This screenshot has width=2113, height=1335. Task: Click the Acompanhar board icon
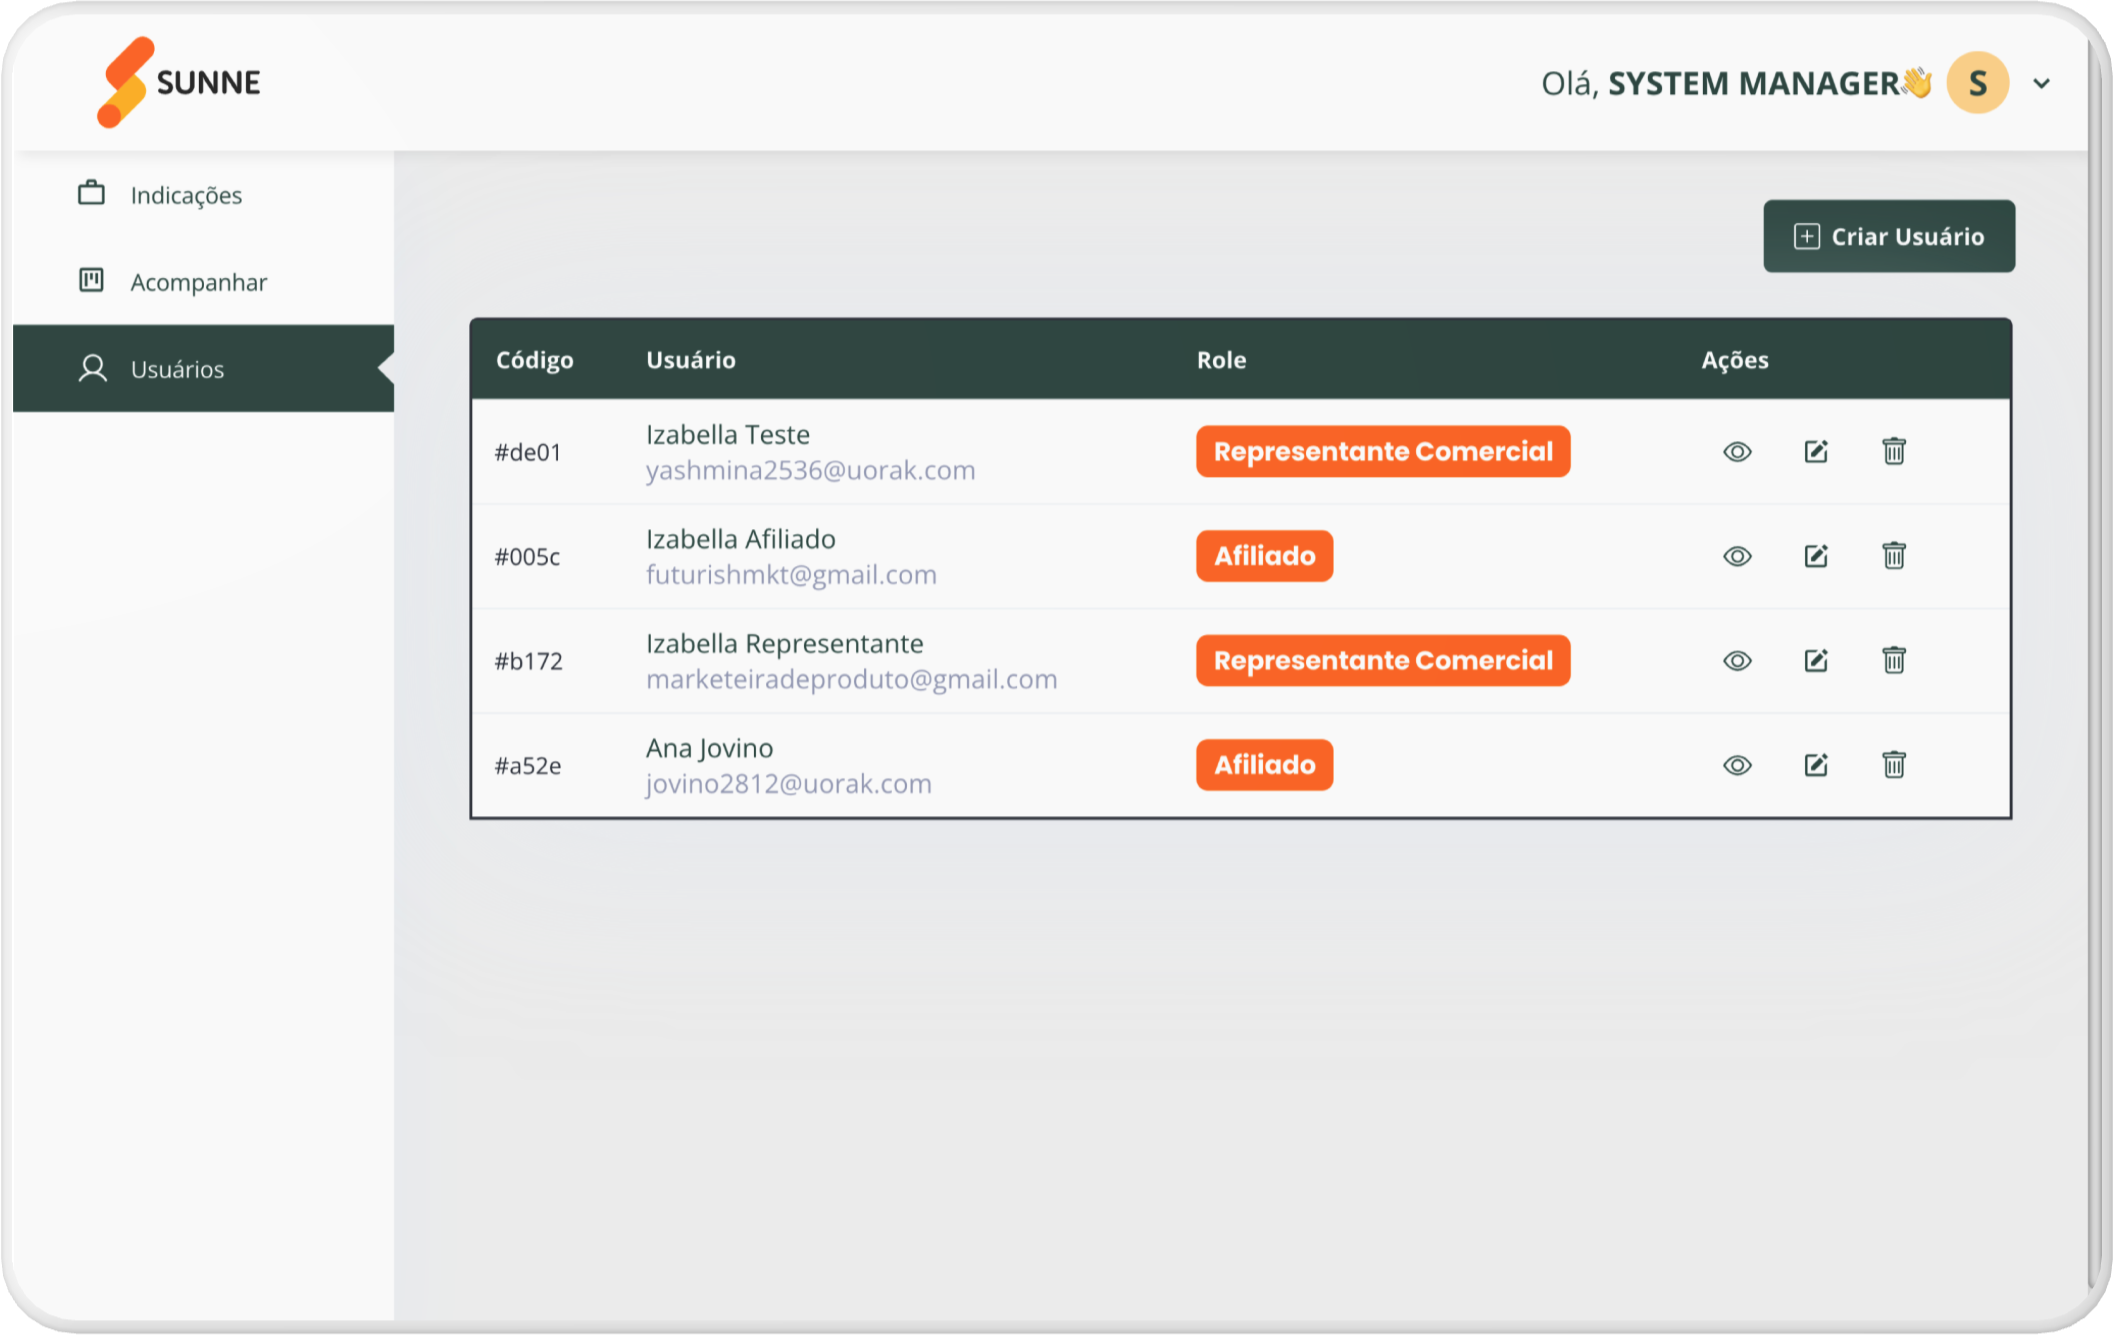pyautogui.click(x=91, y=280)
